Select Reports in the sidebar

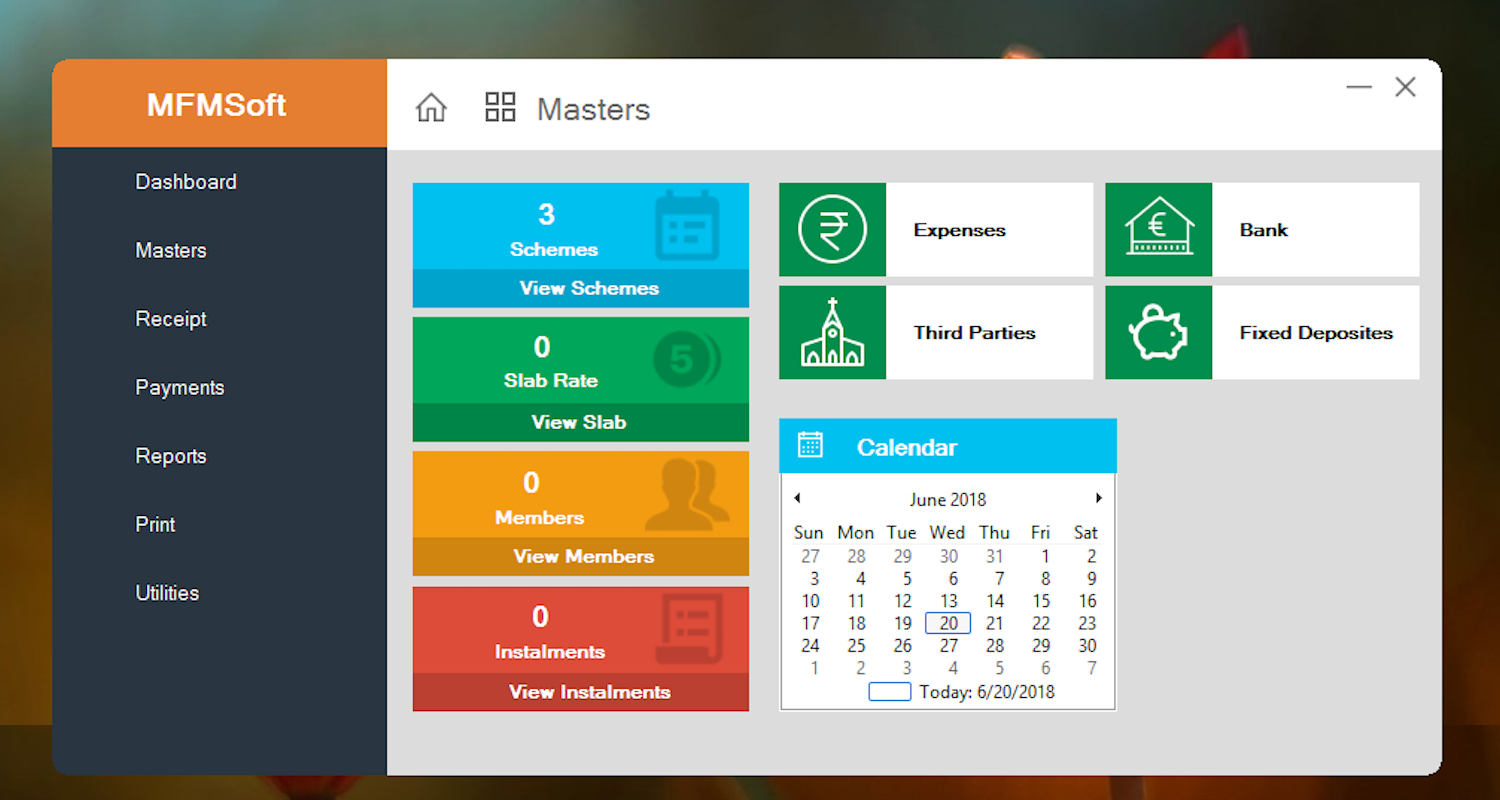pos(171,456)
